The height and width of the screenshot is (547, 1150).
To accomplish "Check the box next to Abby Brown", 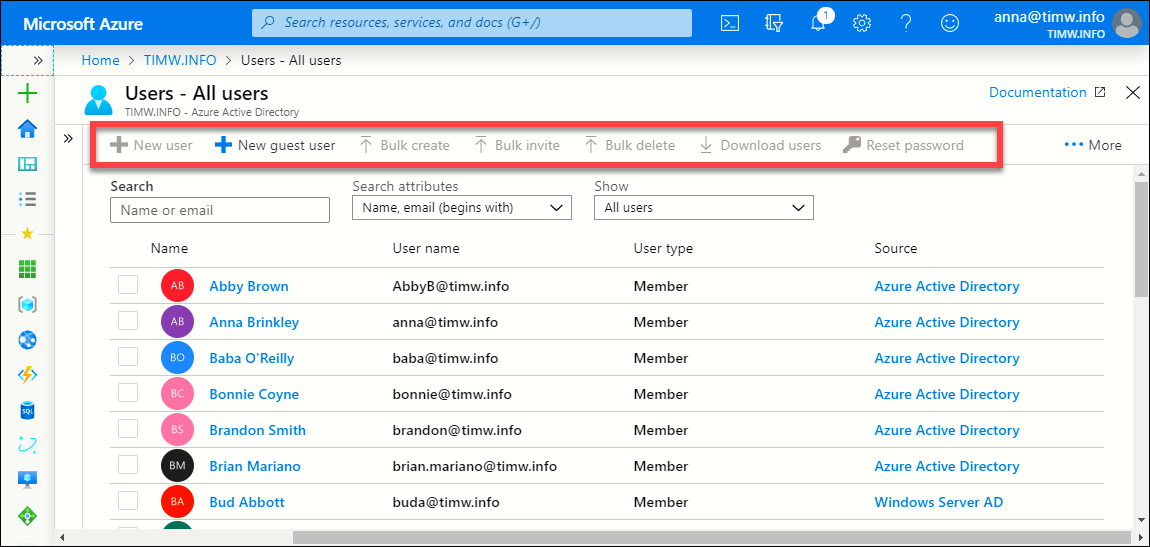I will coord(128,286).
